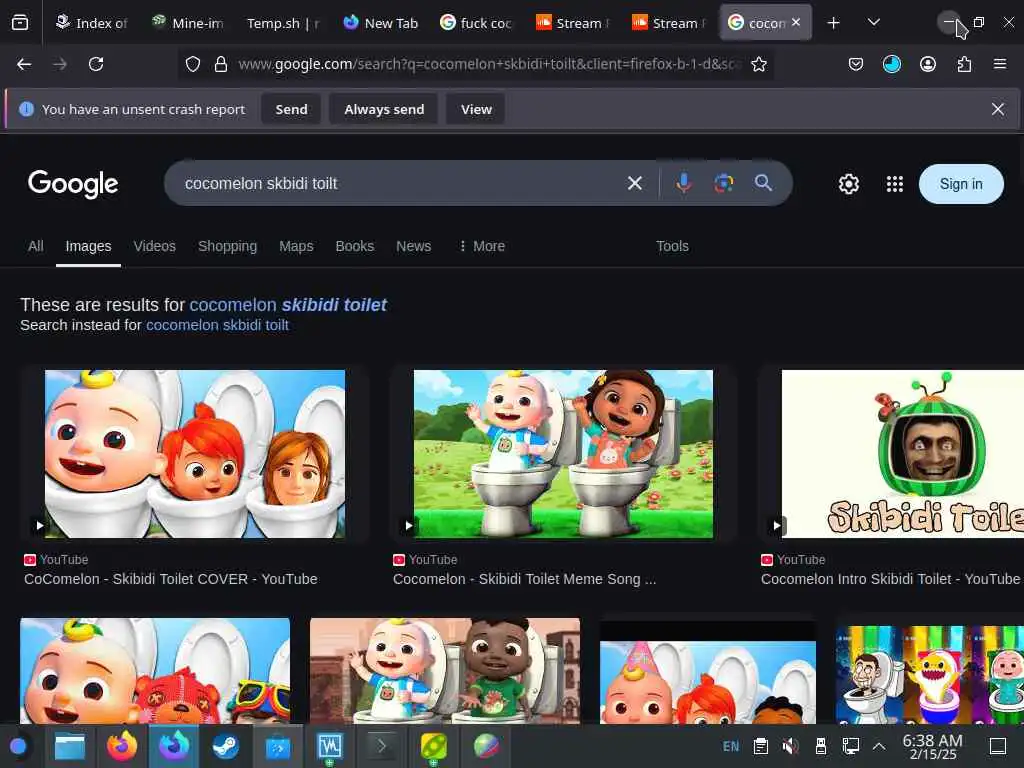
Task: Reload the current page
Action: coord(96,64)
